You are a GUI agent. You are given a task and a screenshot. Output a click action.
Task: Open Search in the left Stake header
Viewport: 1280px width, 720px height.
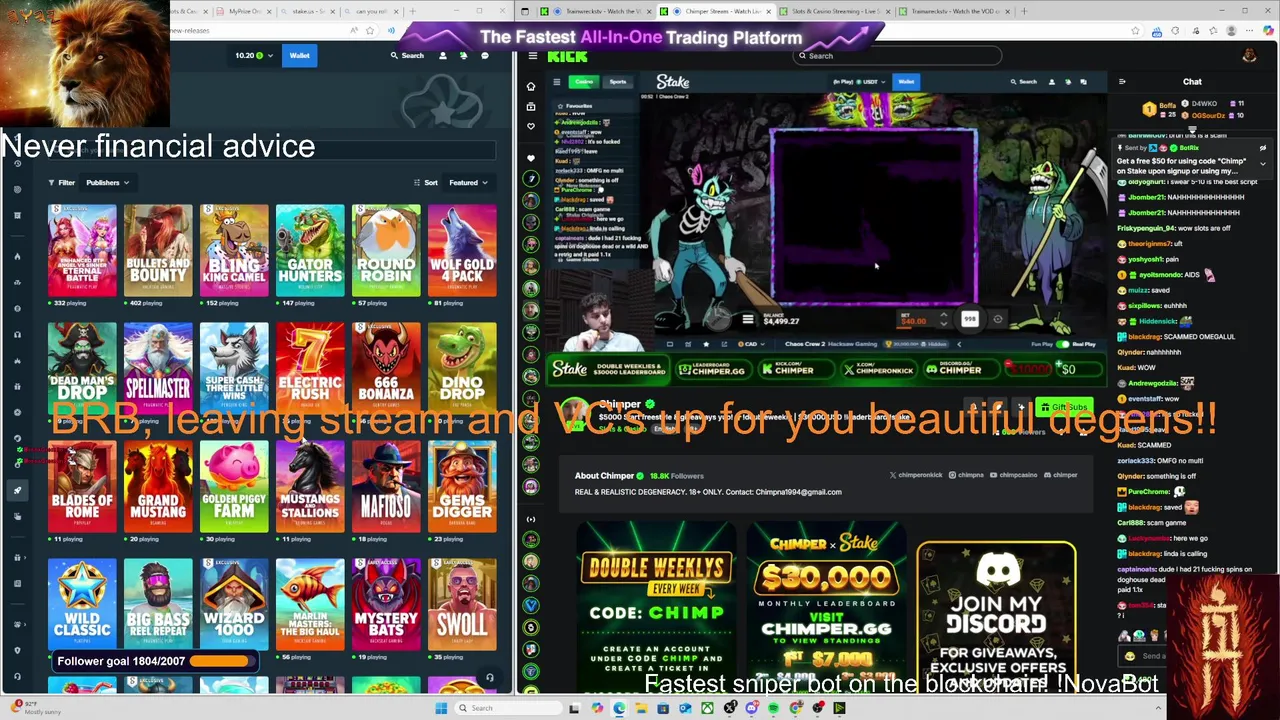tap(407, 55)
